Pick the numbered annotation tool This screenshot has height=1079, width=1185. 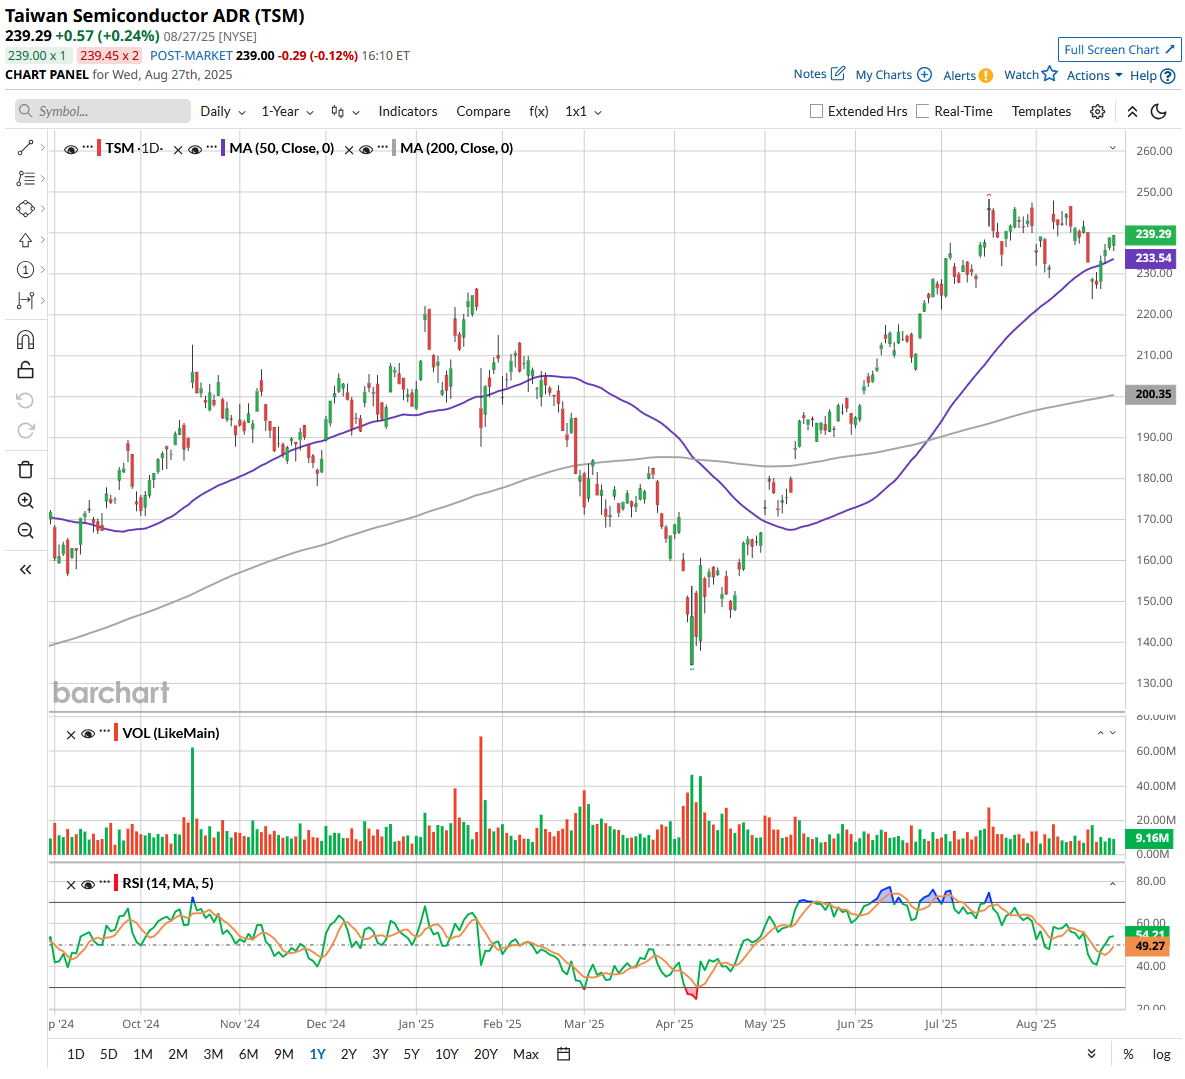(x=26, y=270)
